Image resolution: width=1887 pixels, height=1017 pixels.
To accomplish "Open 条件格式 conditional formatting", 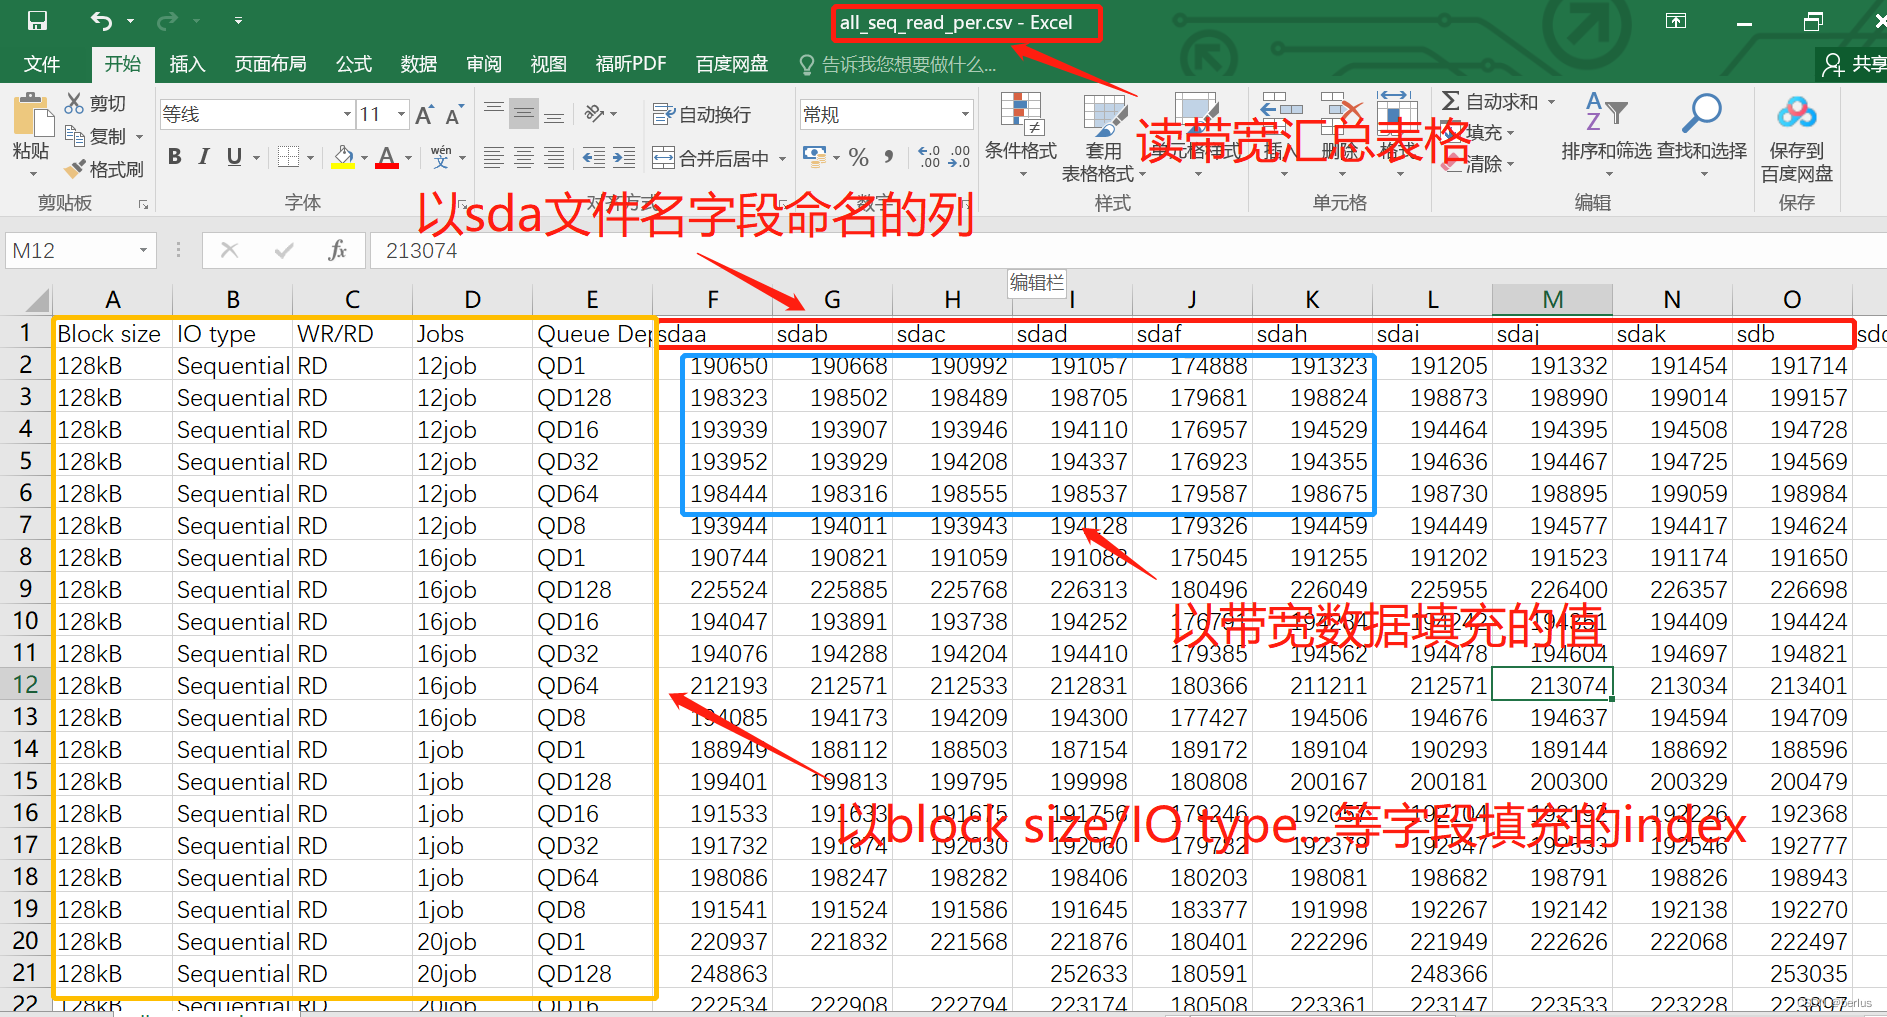I will click(x=1021, y=135).
